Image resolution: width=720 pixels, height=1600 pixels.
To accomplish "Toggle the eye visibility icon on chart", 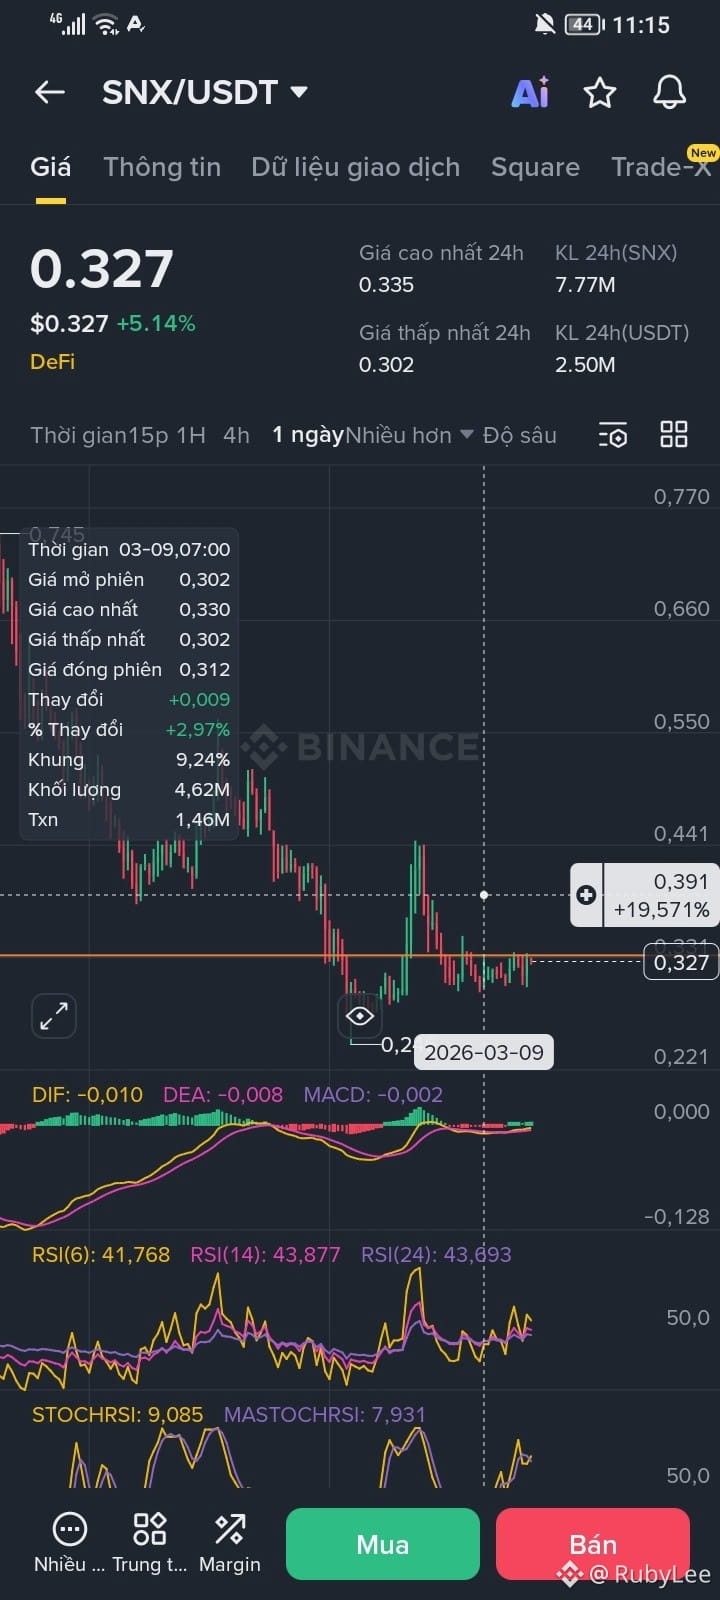I will click(x=360, y=1017).
